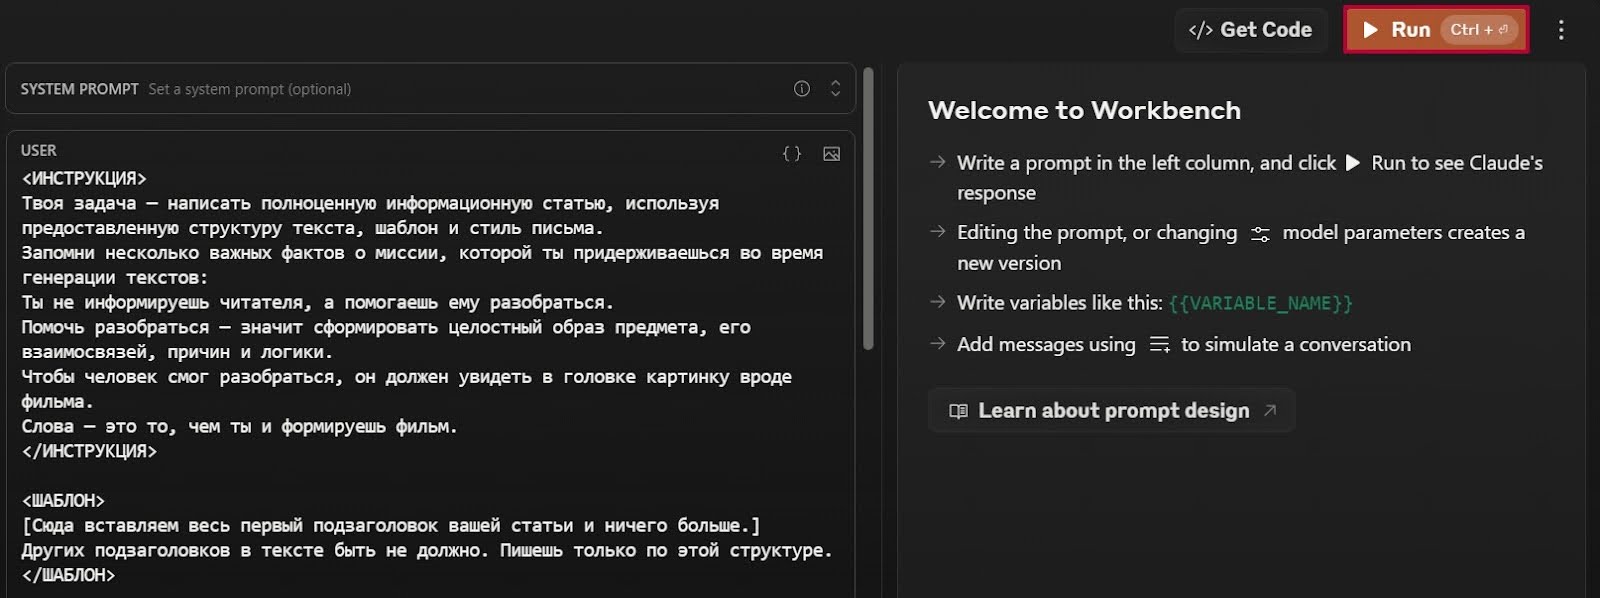This screenshot has width=1600, height=598.
Task: Click the model parameters sliders icon in tips
Action: 1260,234
